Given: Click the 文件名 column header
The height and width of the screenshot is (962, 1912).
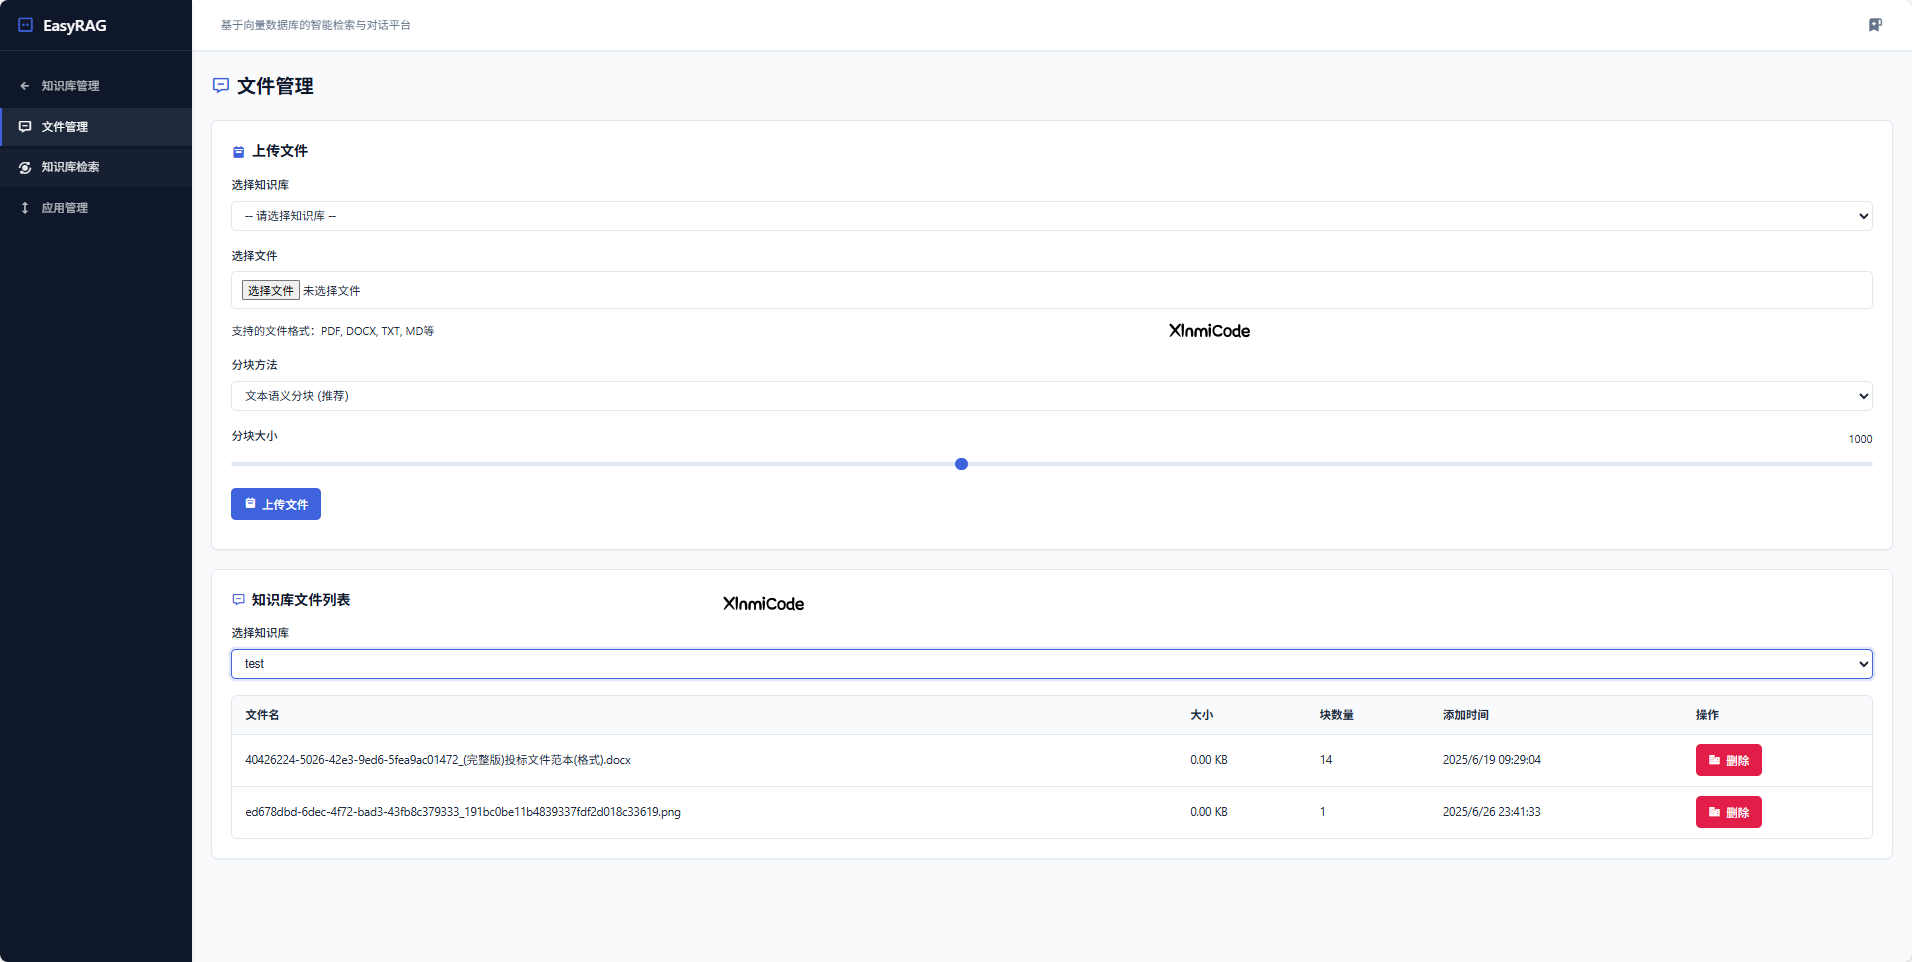Looking at the screenshot, I should coord(262,715).
